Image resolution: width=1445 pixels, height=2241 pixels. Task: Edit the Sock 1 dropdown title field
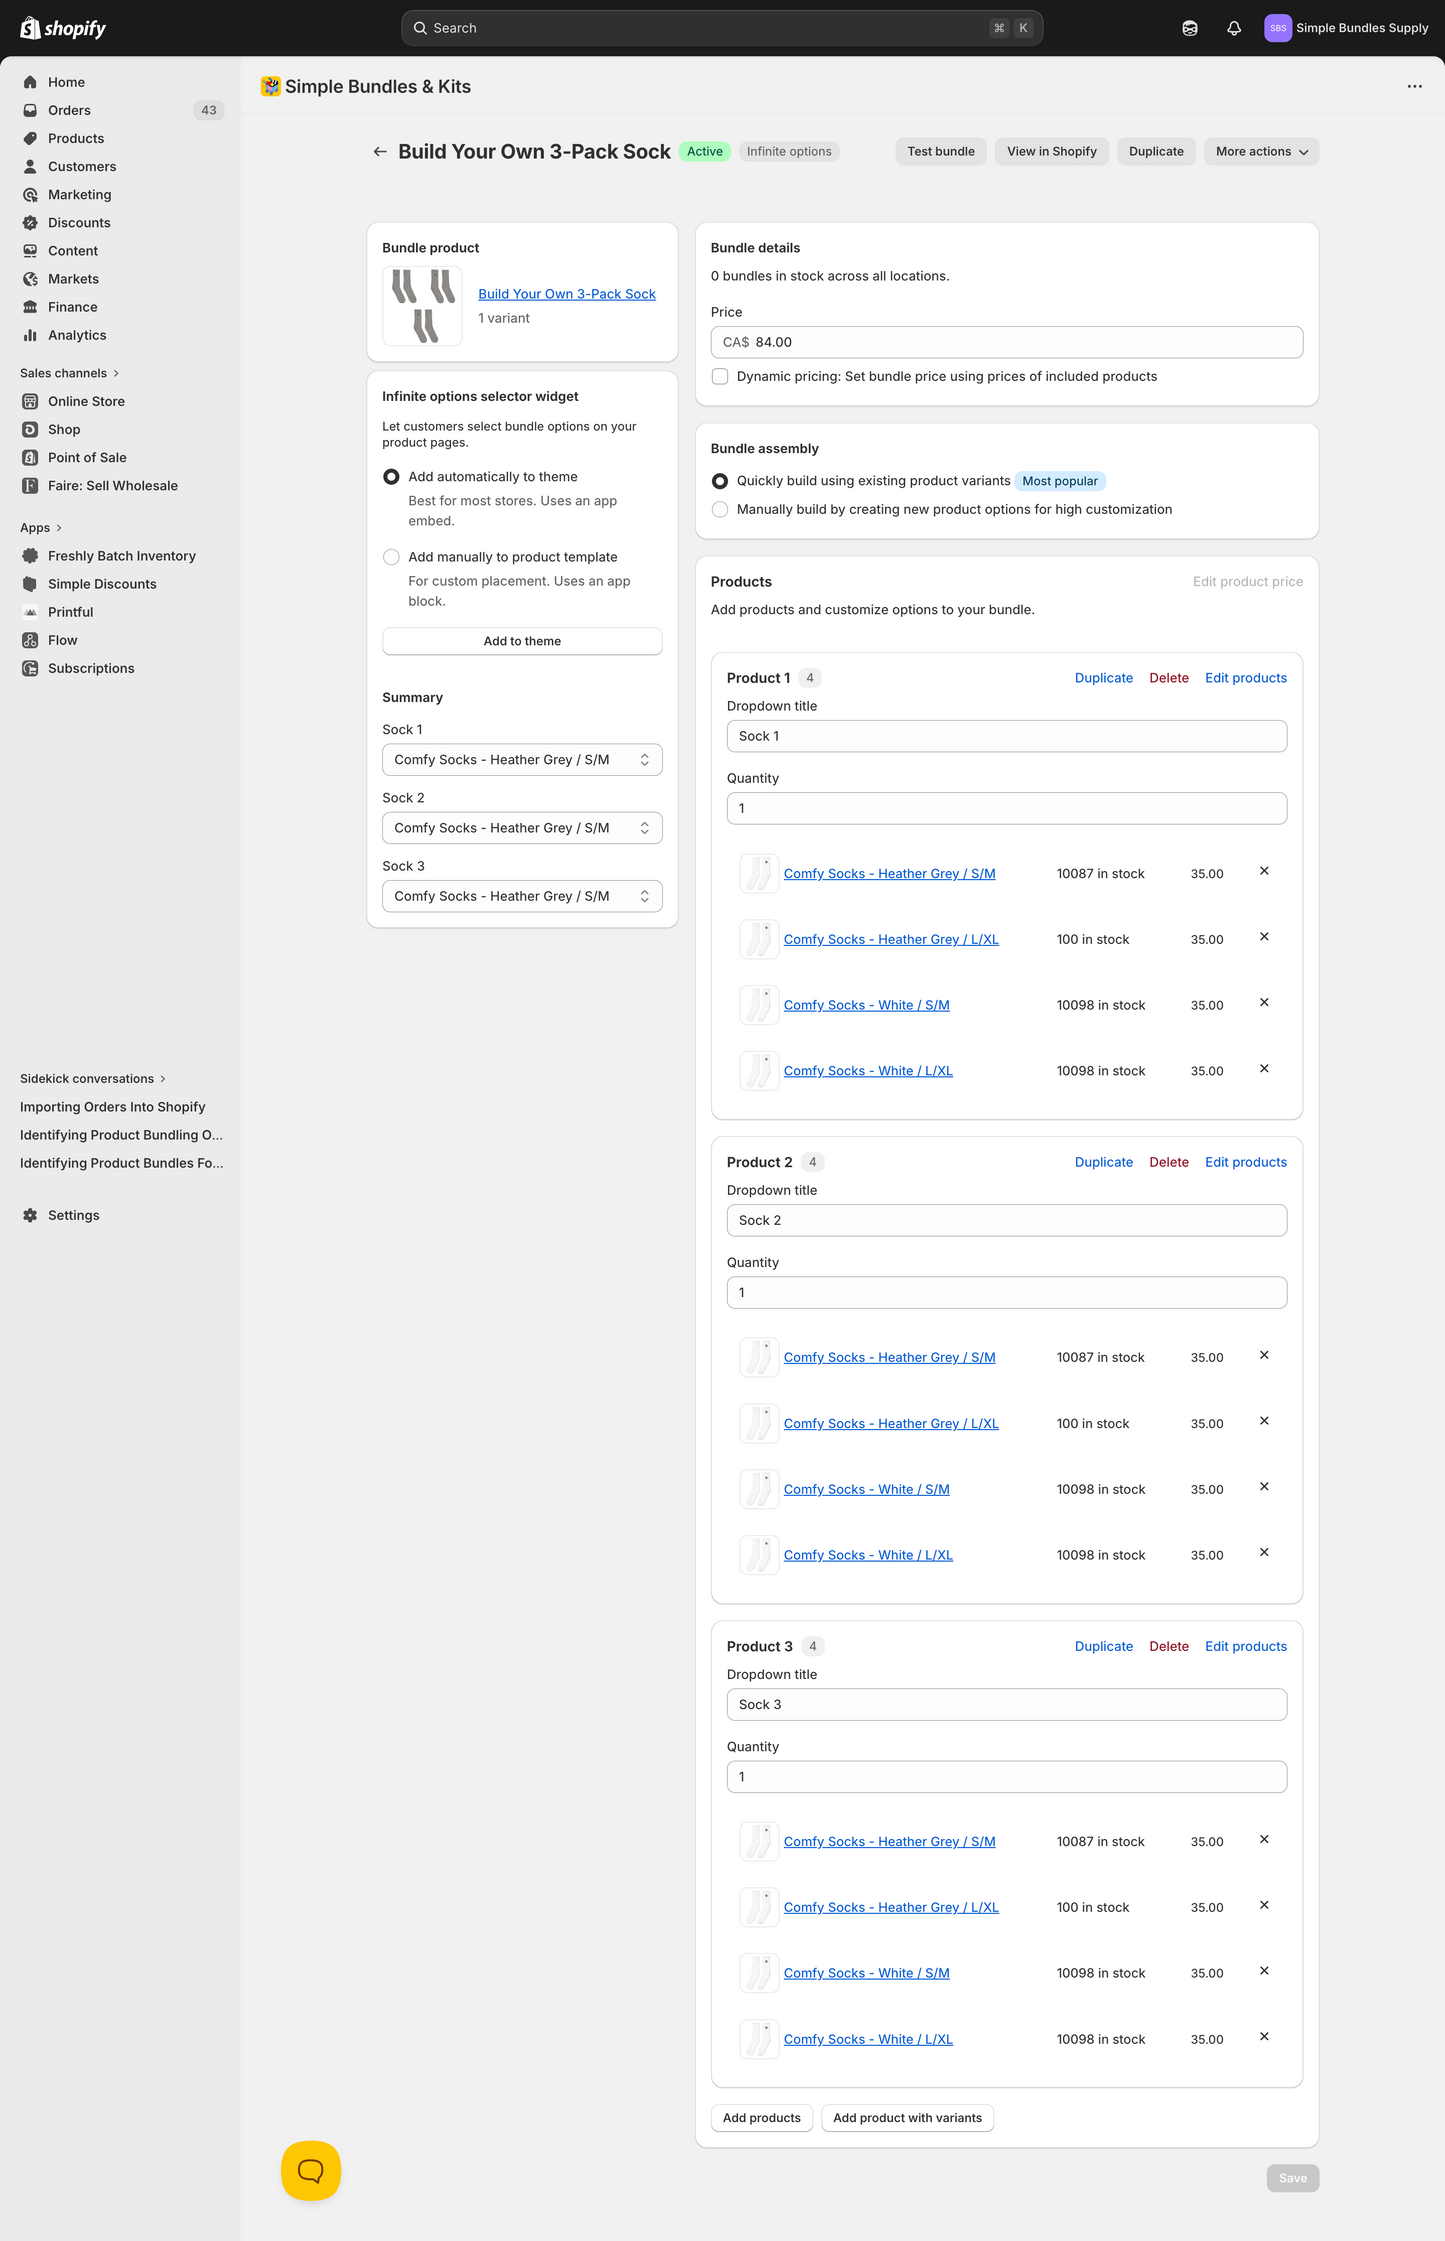1007,736
